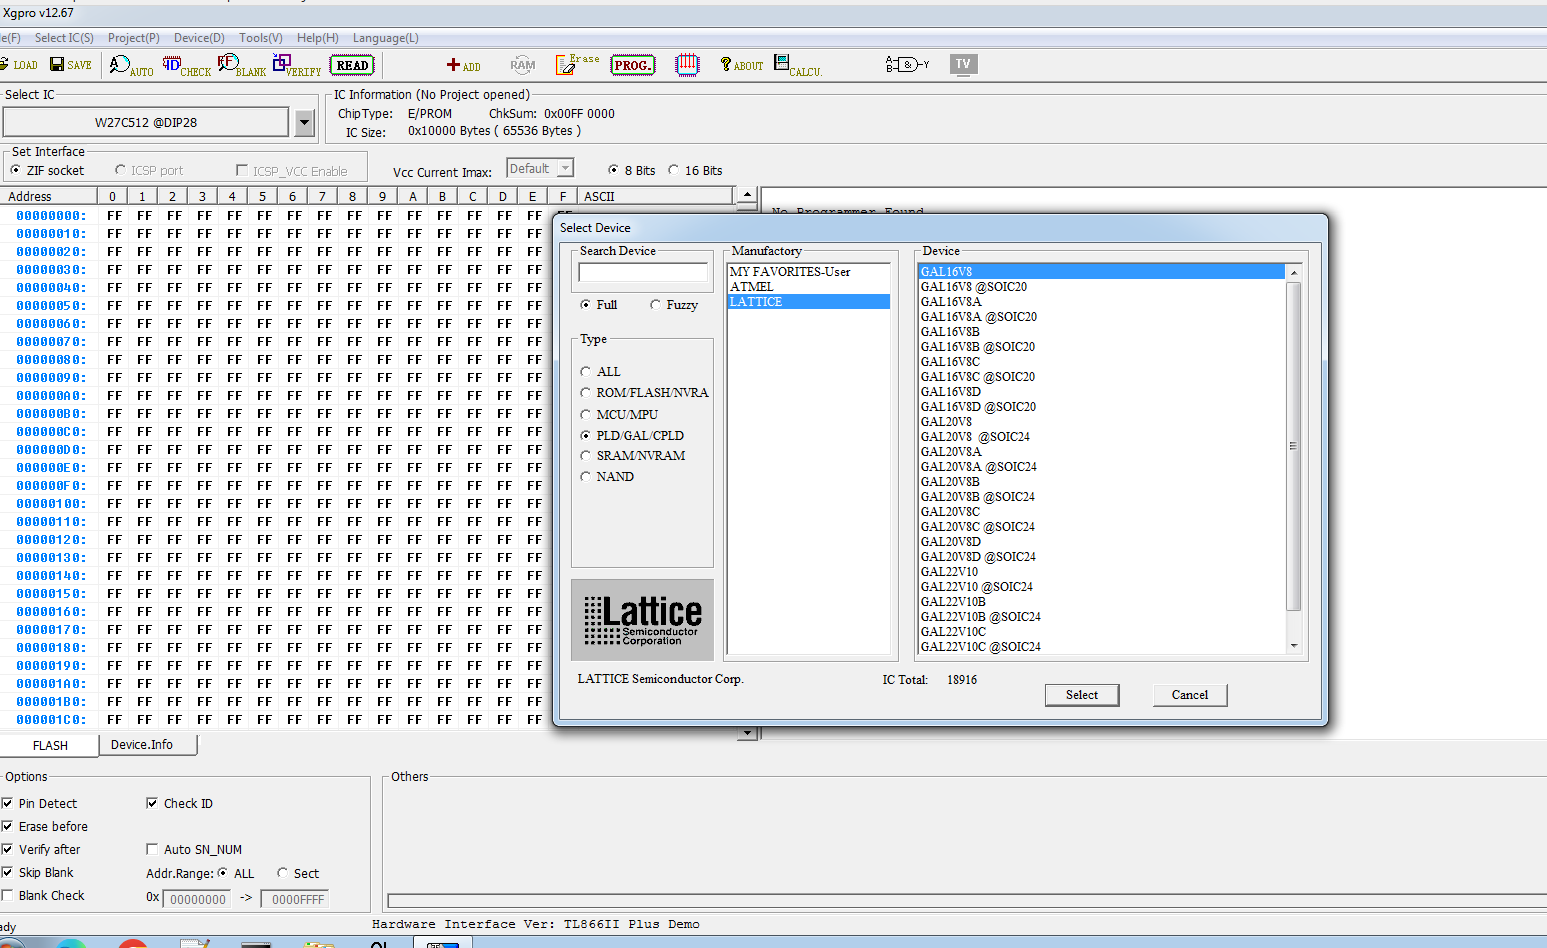The width and height of the screenshot is (1547, 948).
Task: Select the Fuzzy search radio button
Action: coord(655,305)
